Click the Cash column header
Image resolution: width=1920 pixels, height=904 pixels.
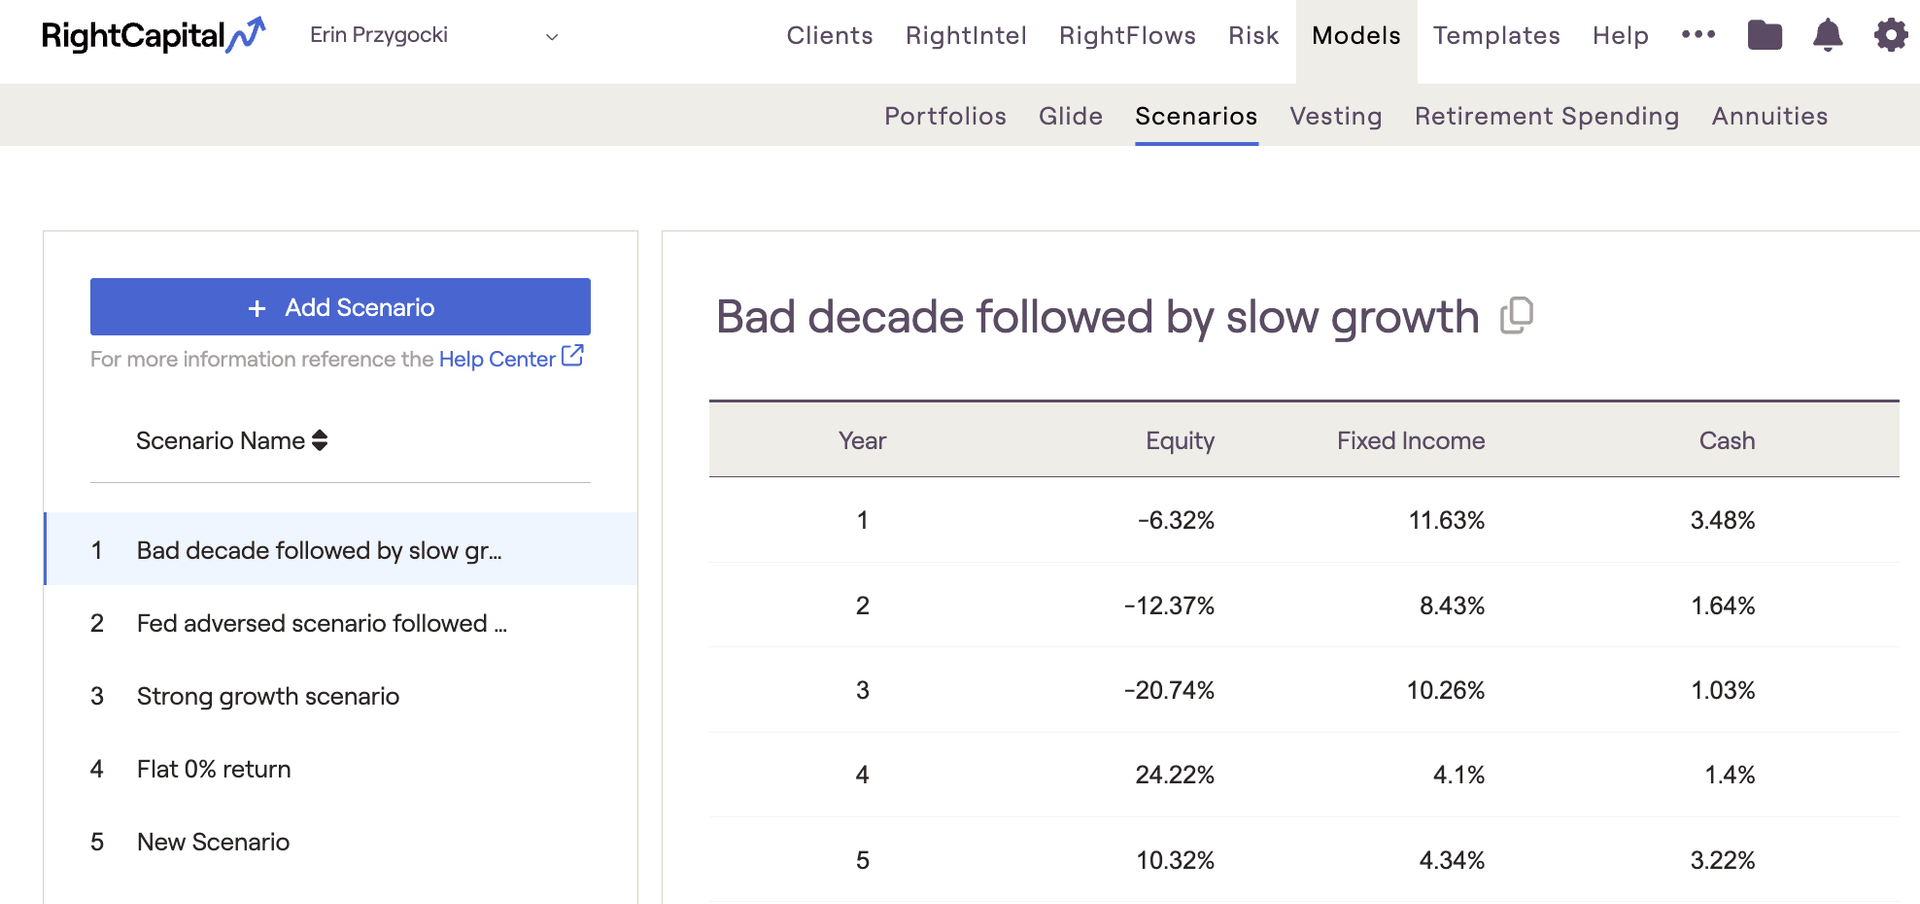point(1727,441)
